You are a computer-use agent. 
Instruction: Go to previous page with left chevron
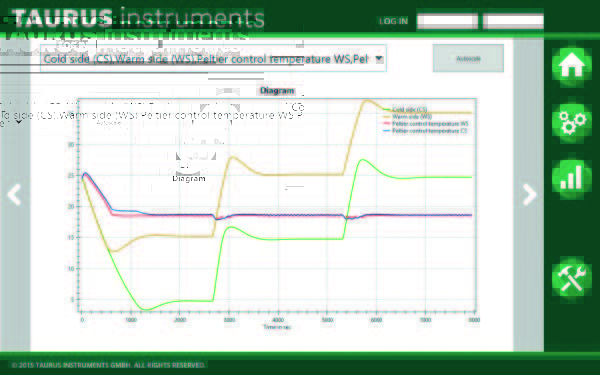15,194
